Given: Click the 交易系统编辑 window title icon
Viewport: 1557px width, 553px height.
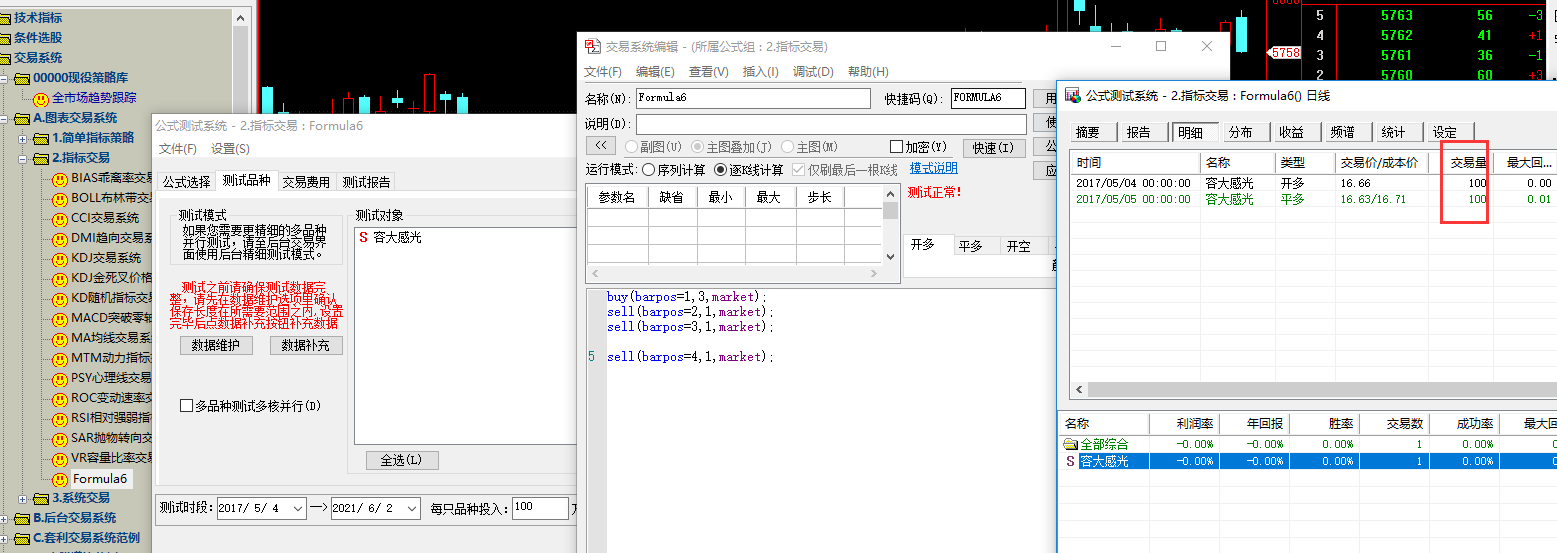Looking at the screenshot, I should [593, 46].
